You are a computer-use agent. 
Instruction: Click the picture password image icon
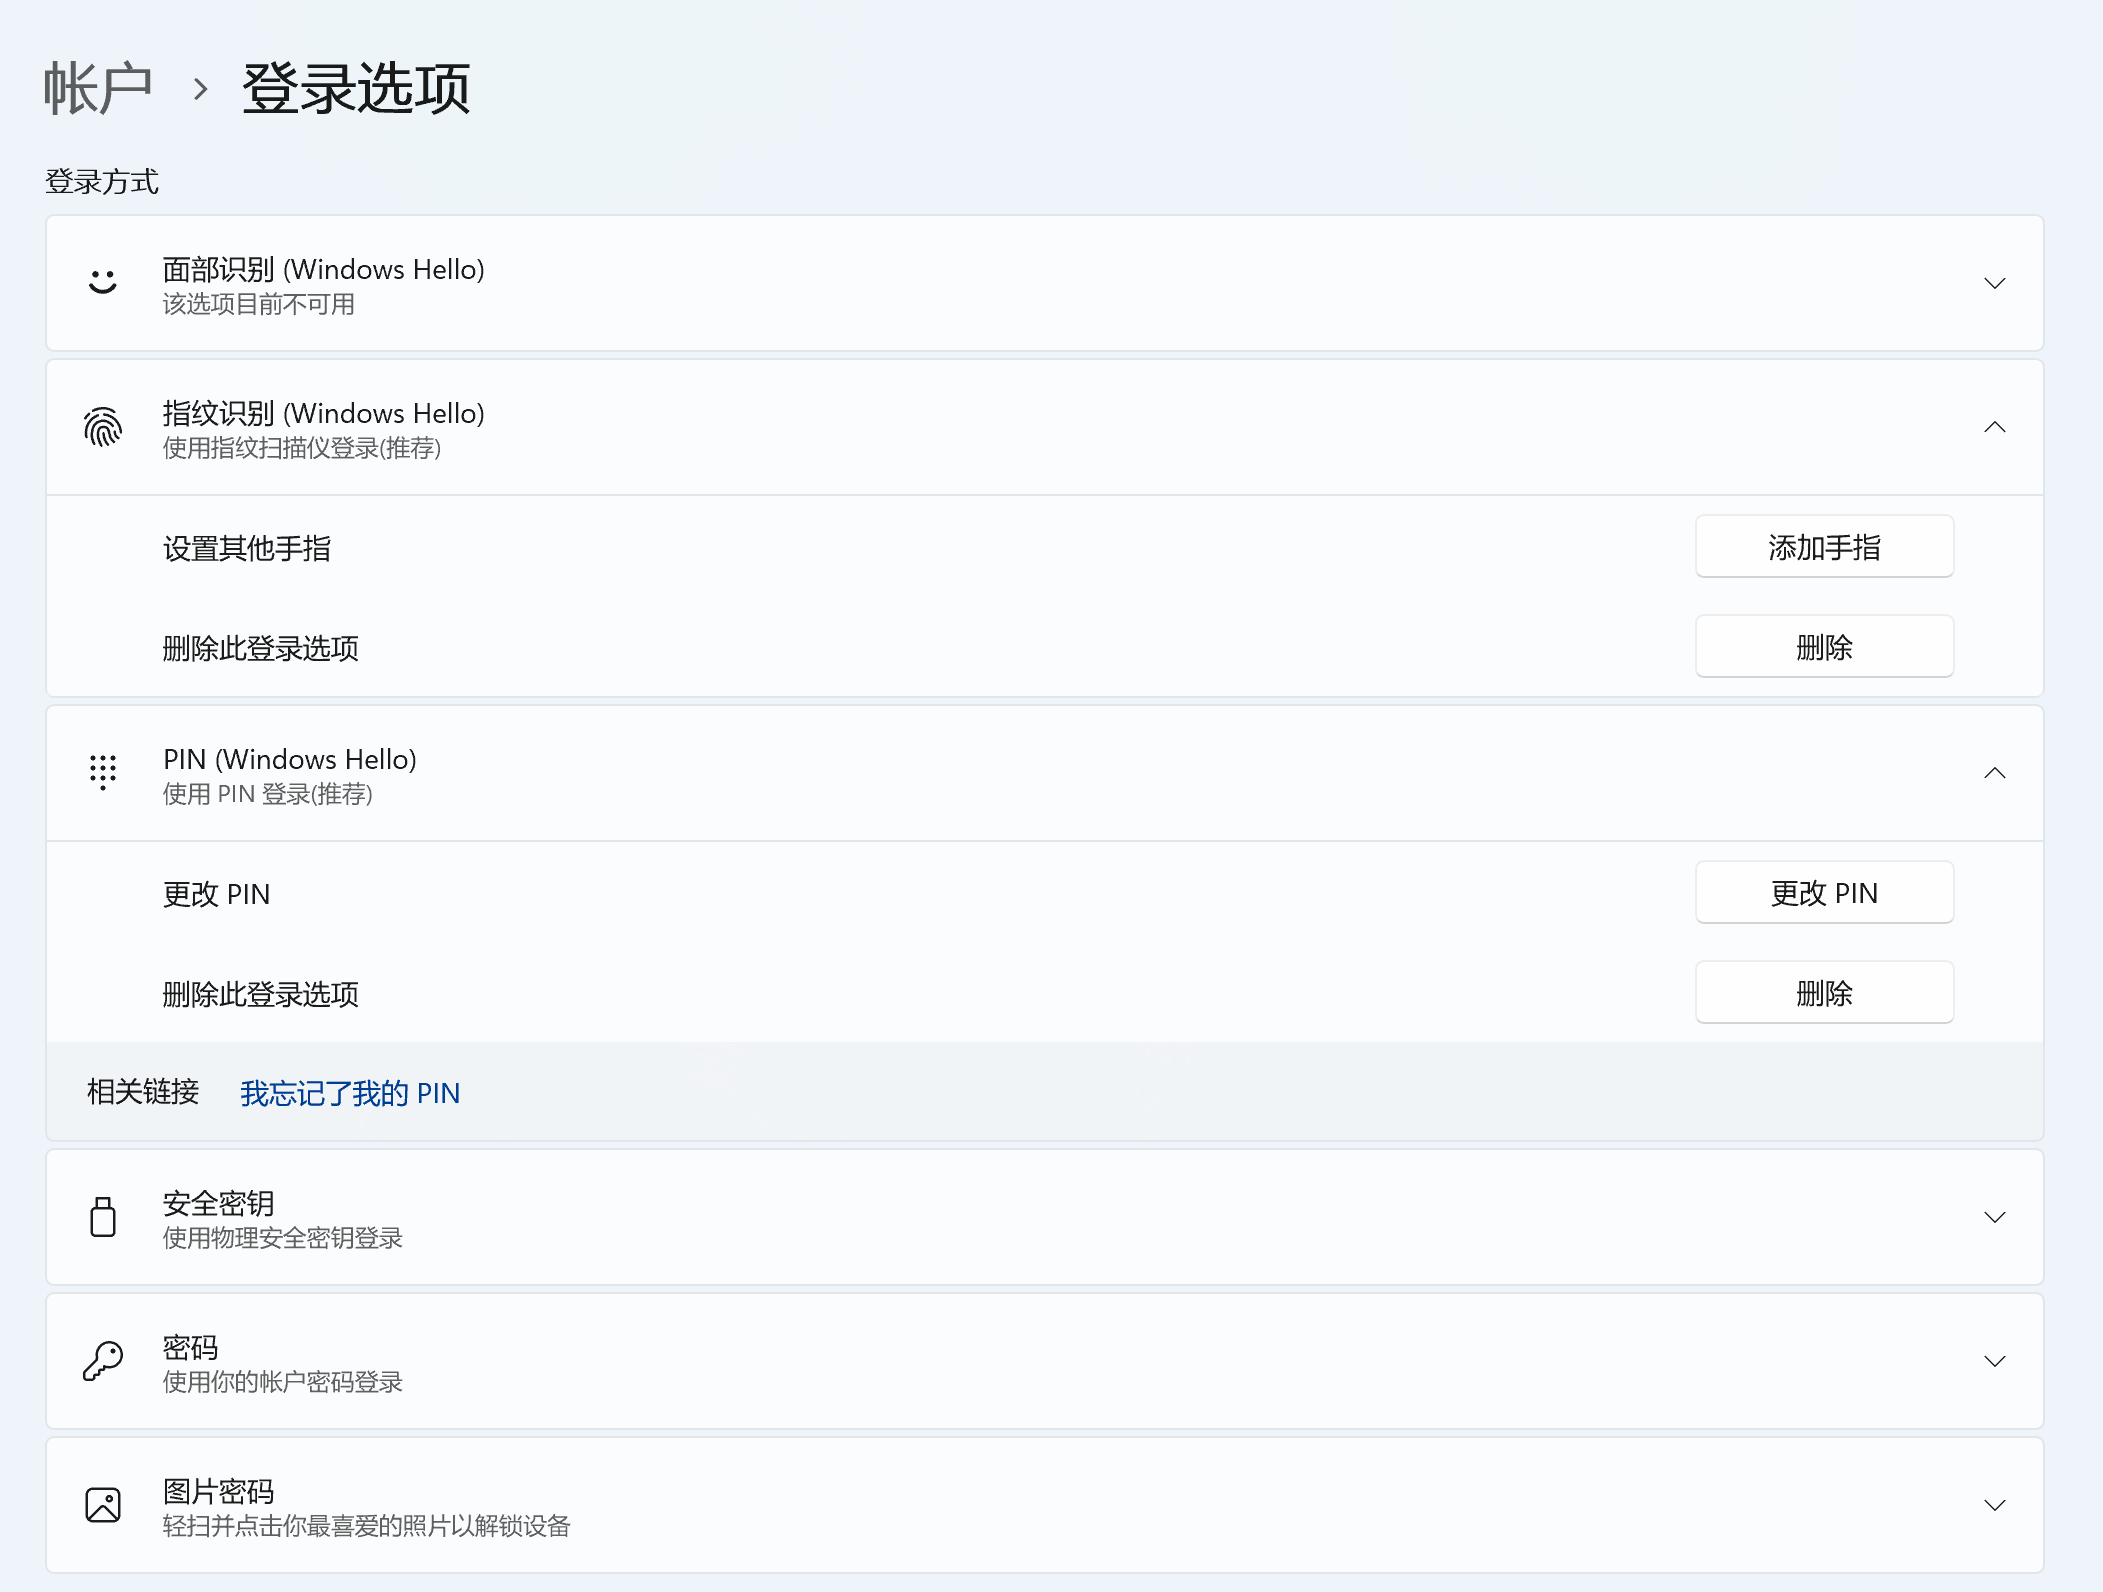pyautogui.click(x=103, y=1505)
